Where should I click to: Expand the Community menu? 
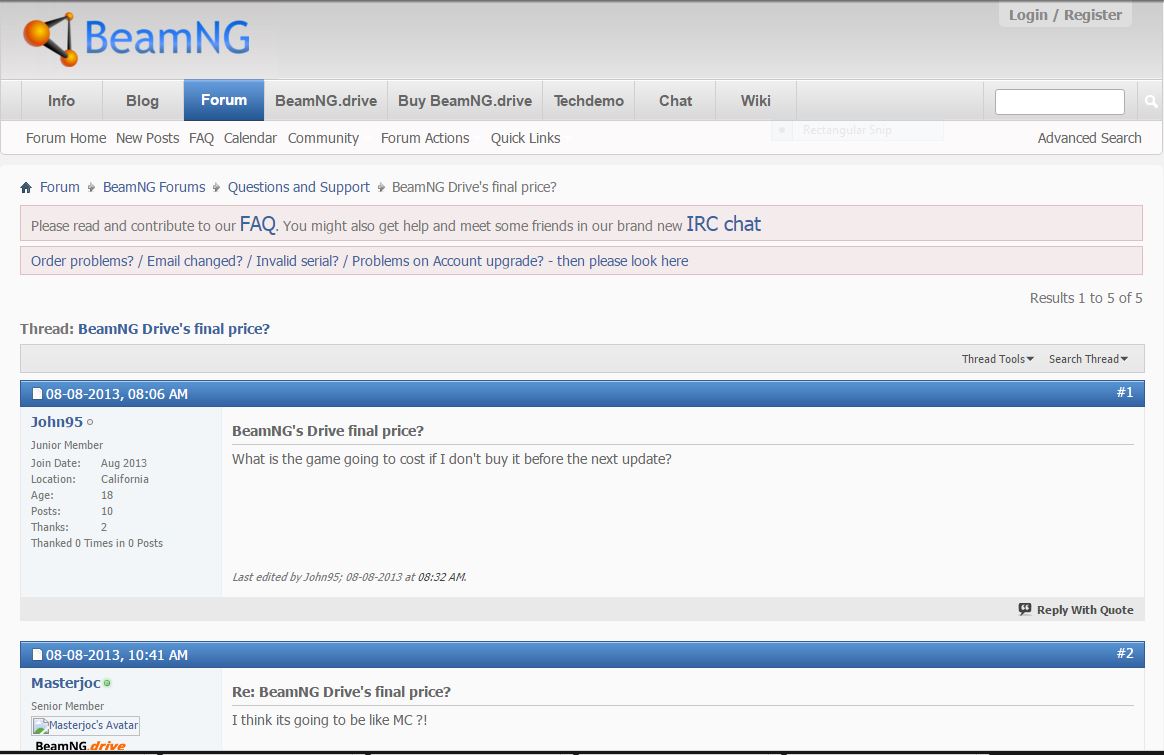323,138
